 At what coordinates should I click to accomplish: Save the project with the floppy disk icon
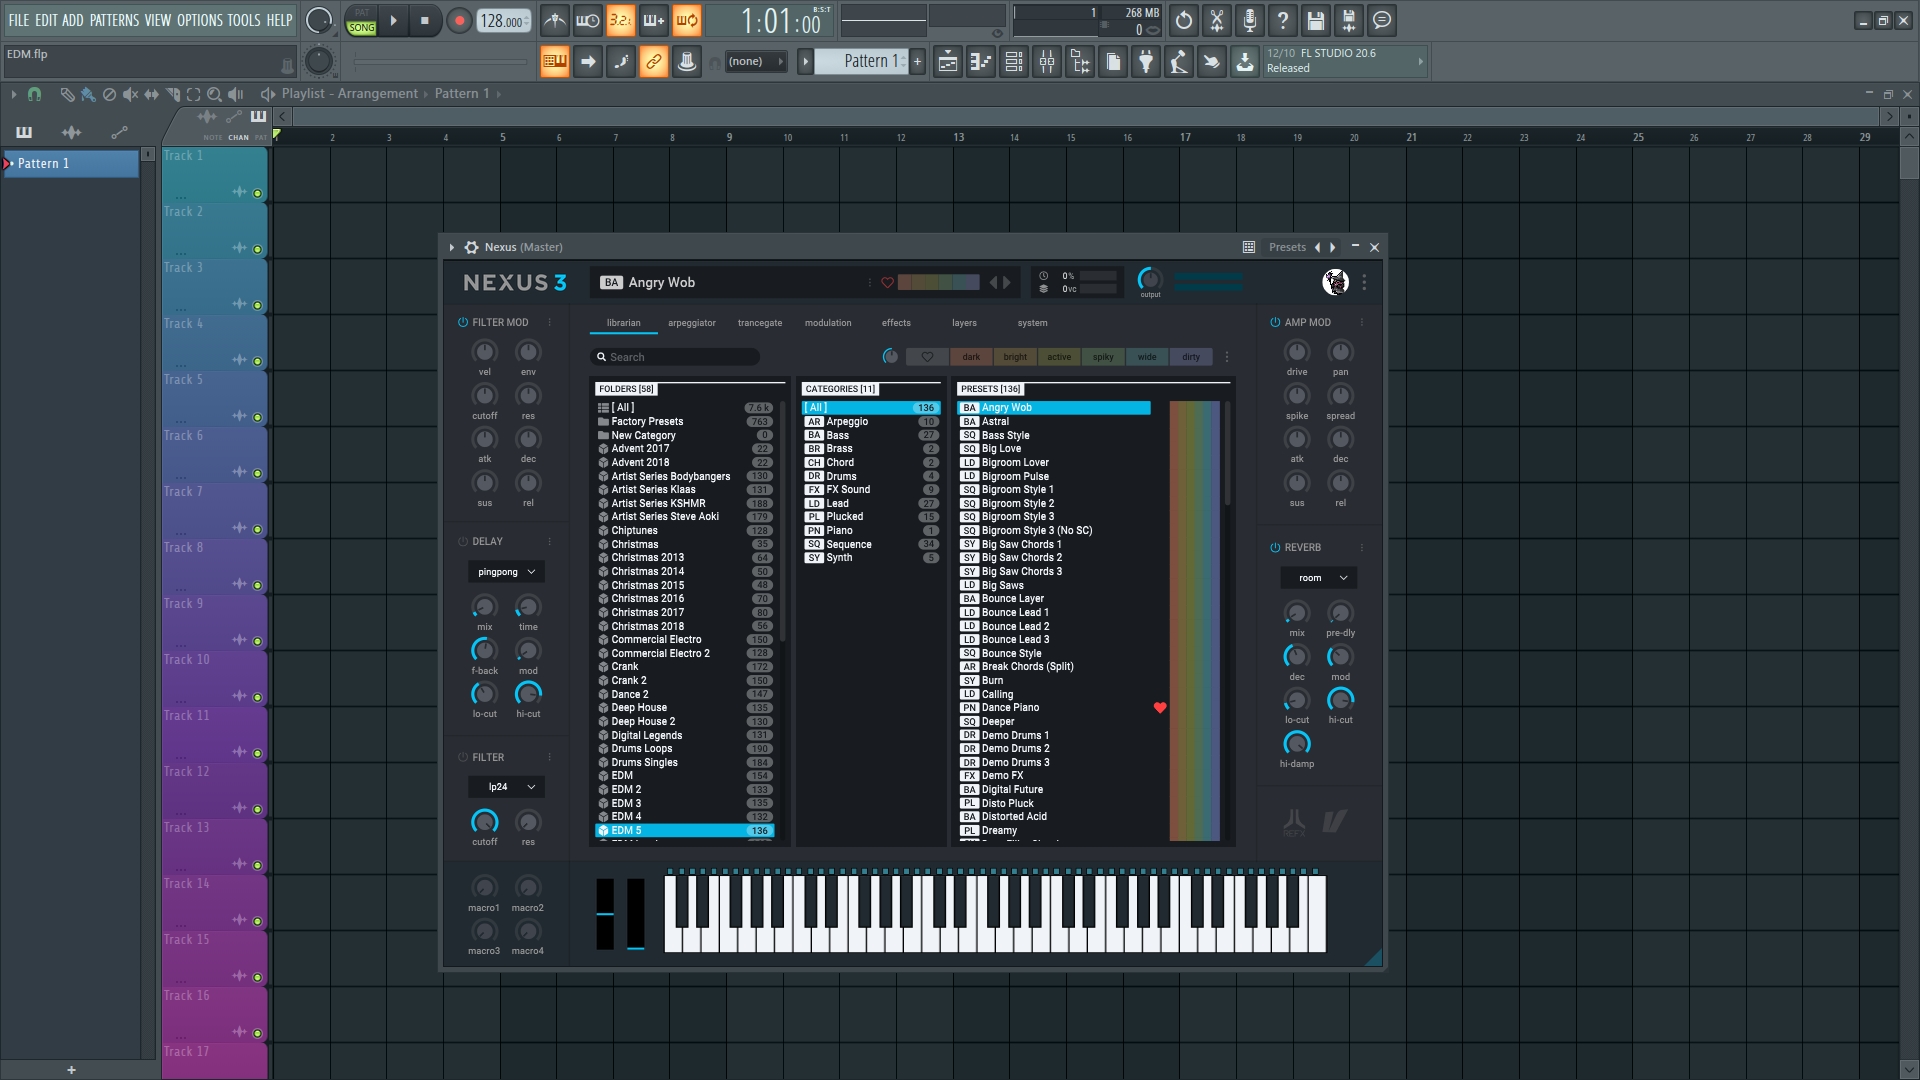(x=1316, y=20)
